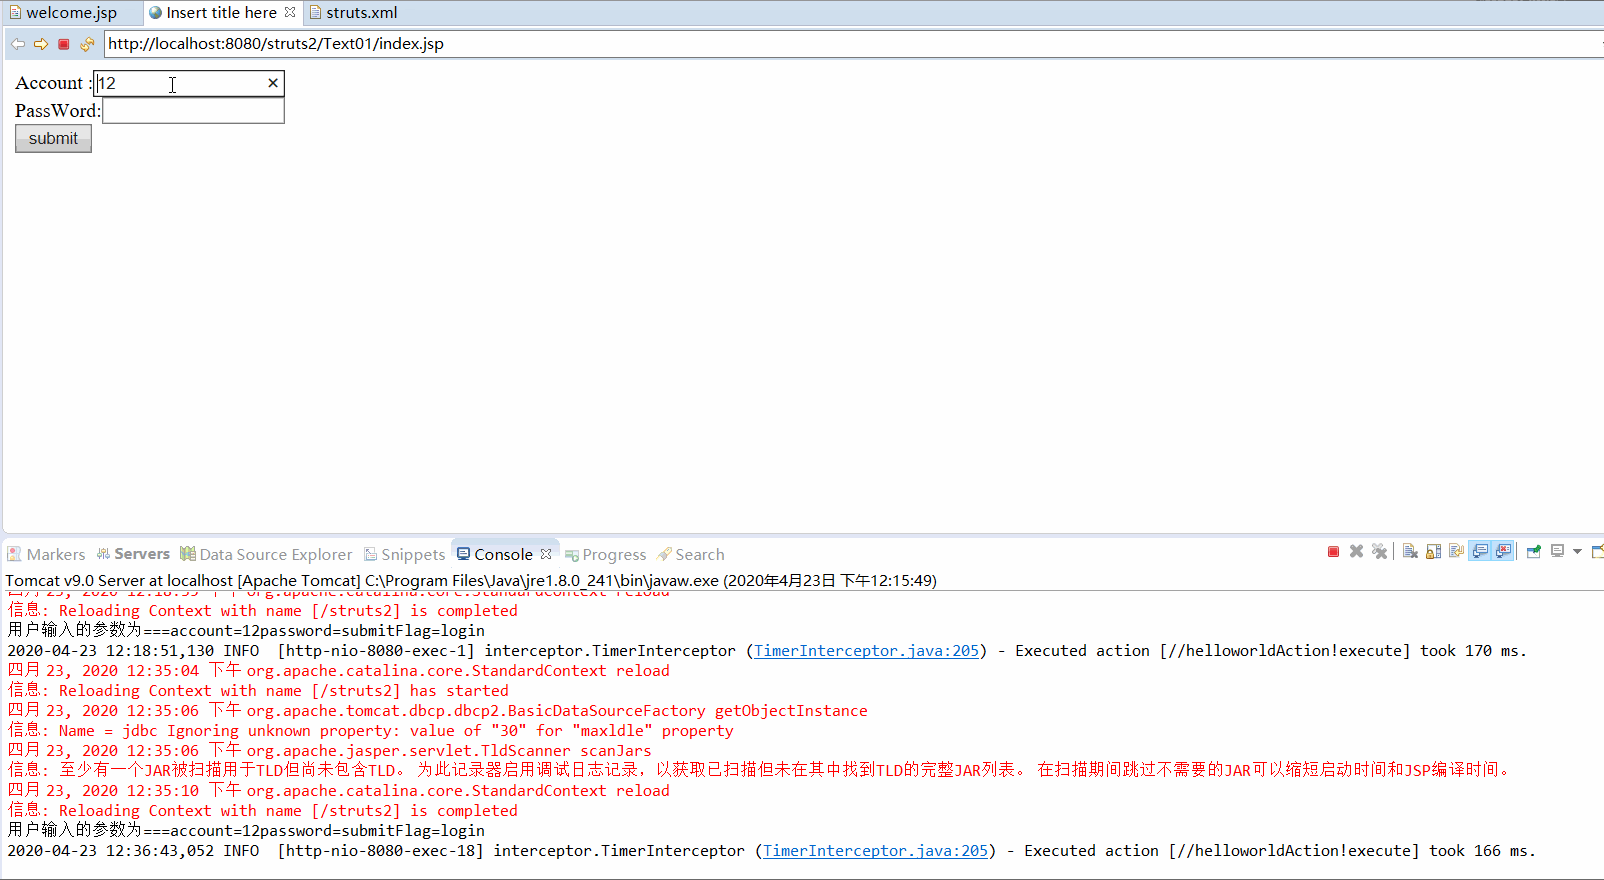The image size is (1604, 880).
Task: Switch to the Servers view tab
Action: (133, 554)
